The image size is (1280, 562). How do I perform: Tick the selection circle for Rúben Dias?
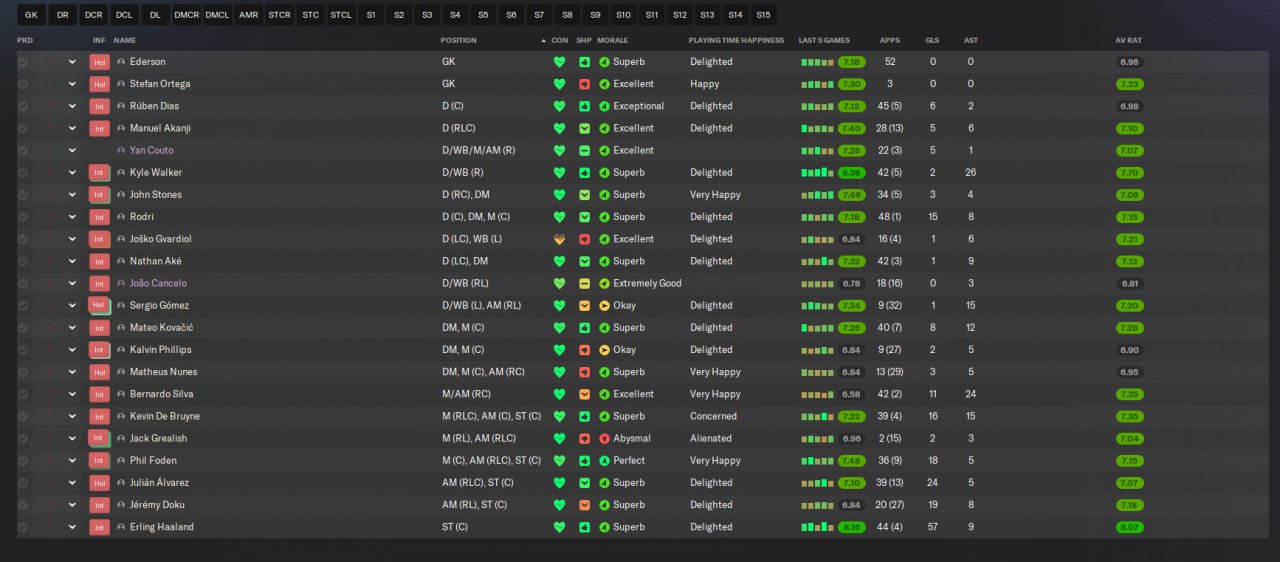tap(23, 106)
